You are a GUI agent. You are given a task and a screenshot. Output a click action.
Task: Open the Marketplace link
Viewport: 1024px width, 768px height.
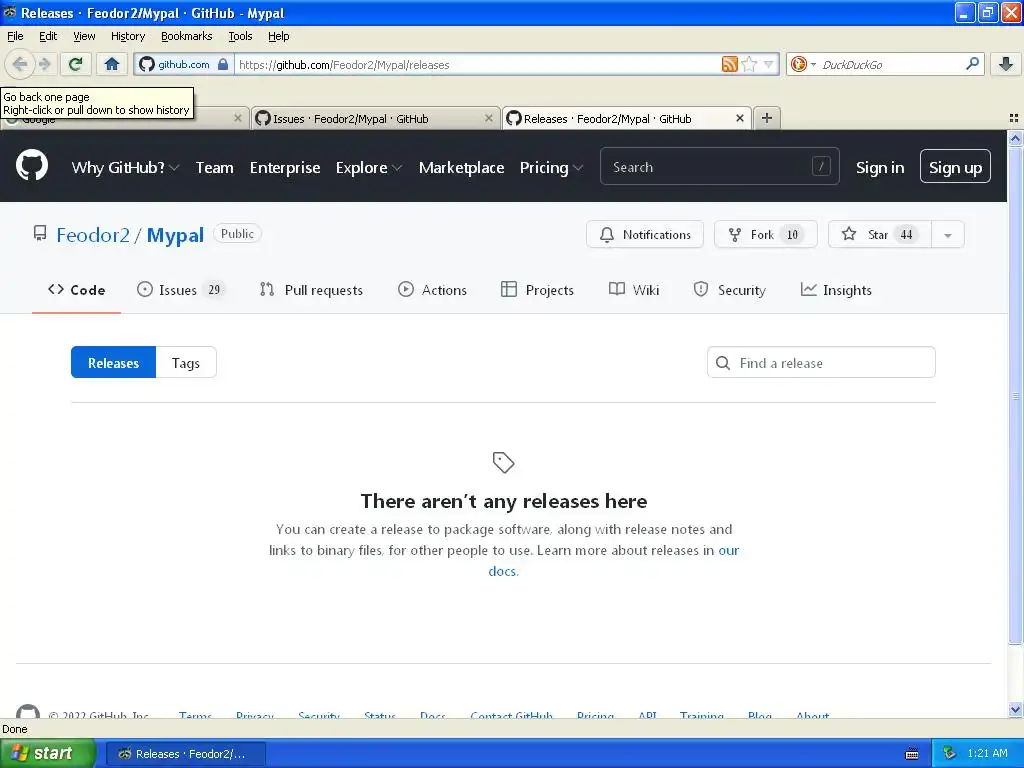point(461,168)
